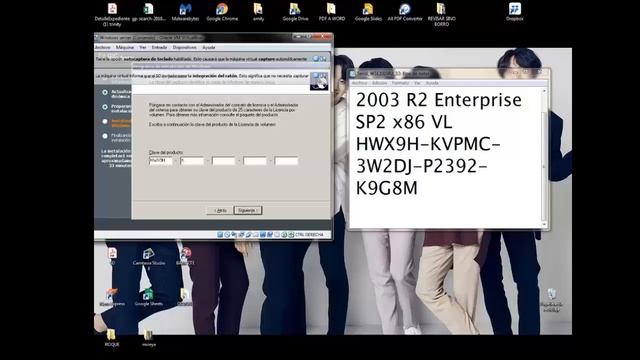This screenshot has width=640, height=360.
Task: Open the Malwarebytes desktop shortcut
Action: coord(185,12)
